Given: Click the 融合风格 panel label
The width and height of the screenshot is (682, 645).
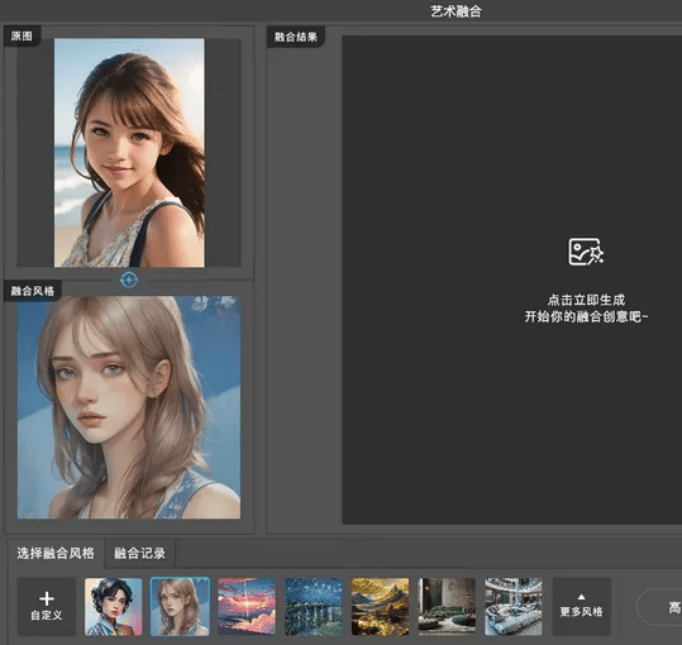Looking at the screenshot, I should (33, 291).
